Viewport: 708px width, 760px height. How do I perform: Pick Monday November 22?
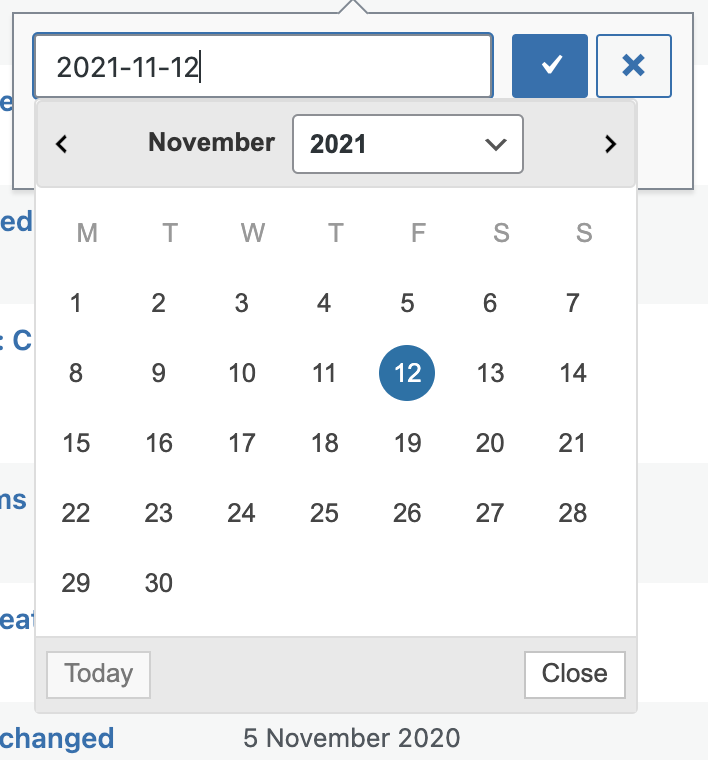pos(76,513)
